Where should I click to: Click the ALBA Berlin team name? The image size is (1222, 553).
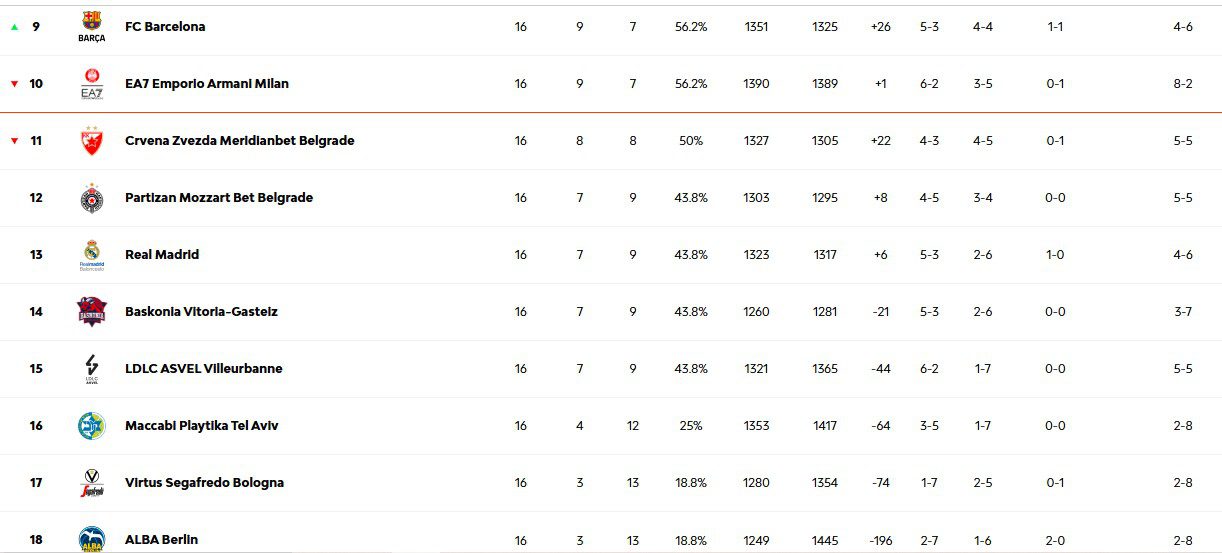click(x=162, y=540)
